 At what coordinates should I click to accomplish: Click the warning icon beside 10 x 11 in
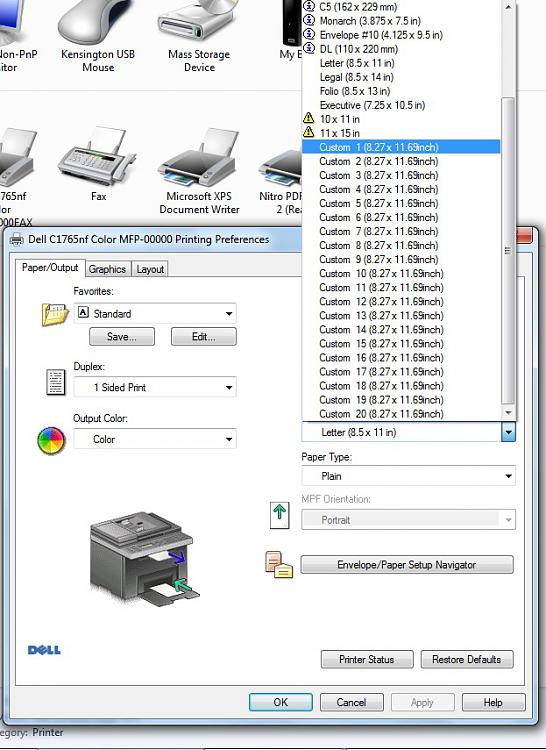(309, 118)
